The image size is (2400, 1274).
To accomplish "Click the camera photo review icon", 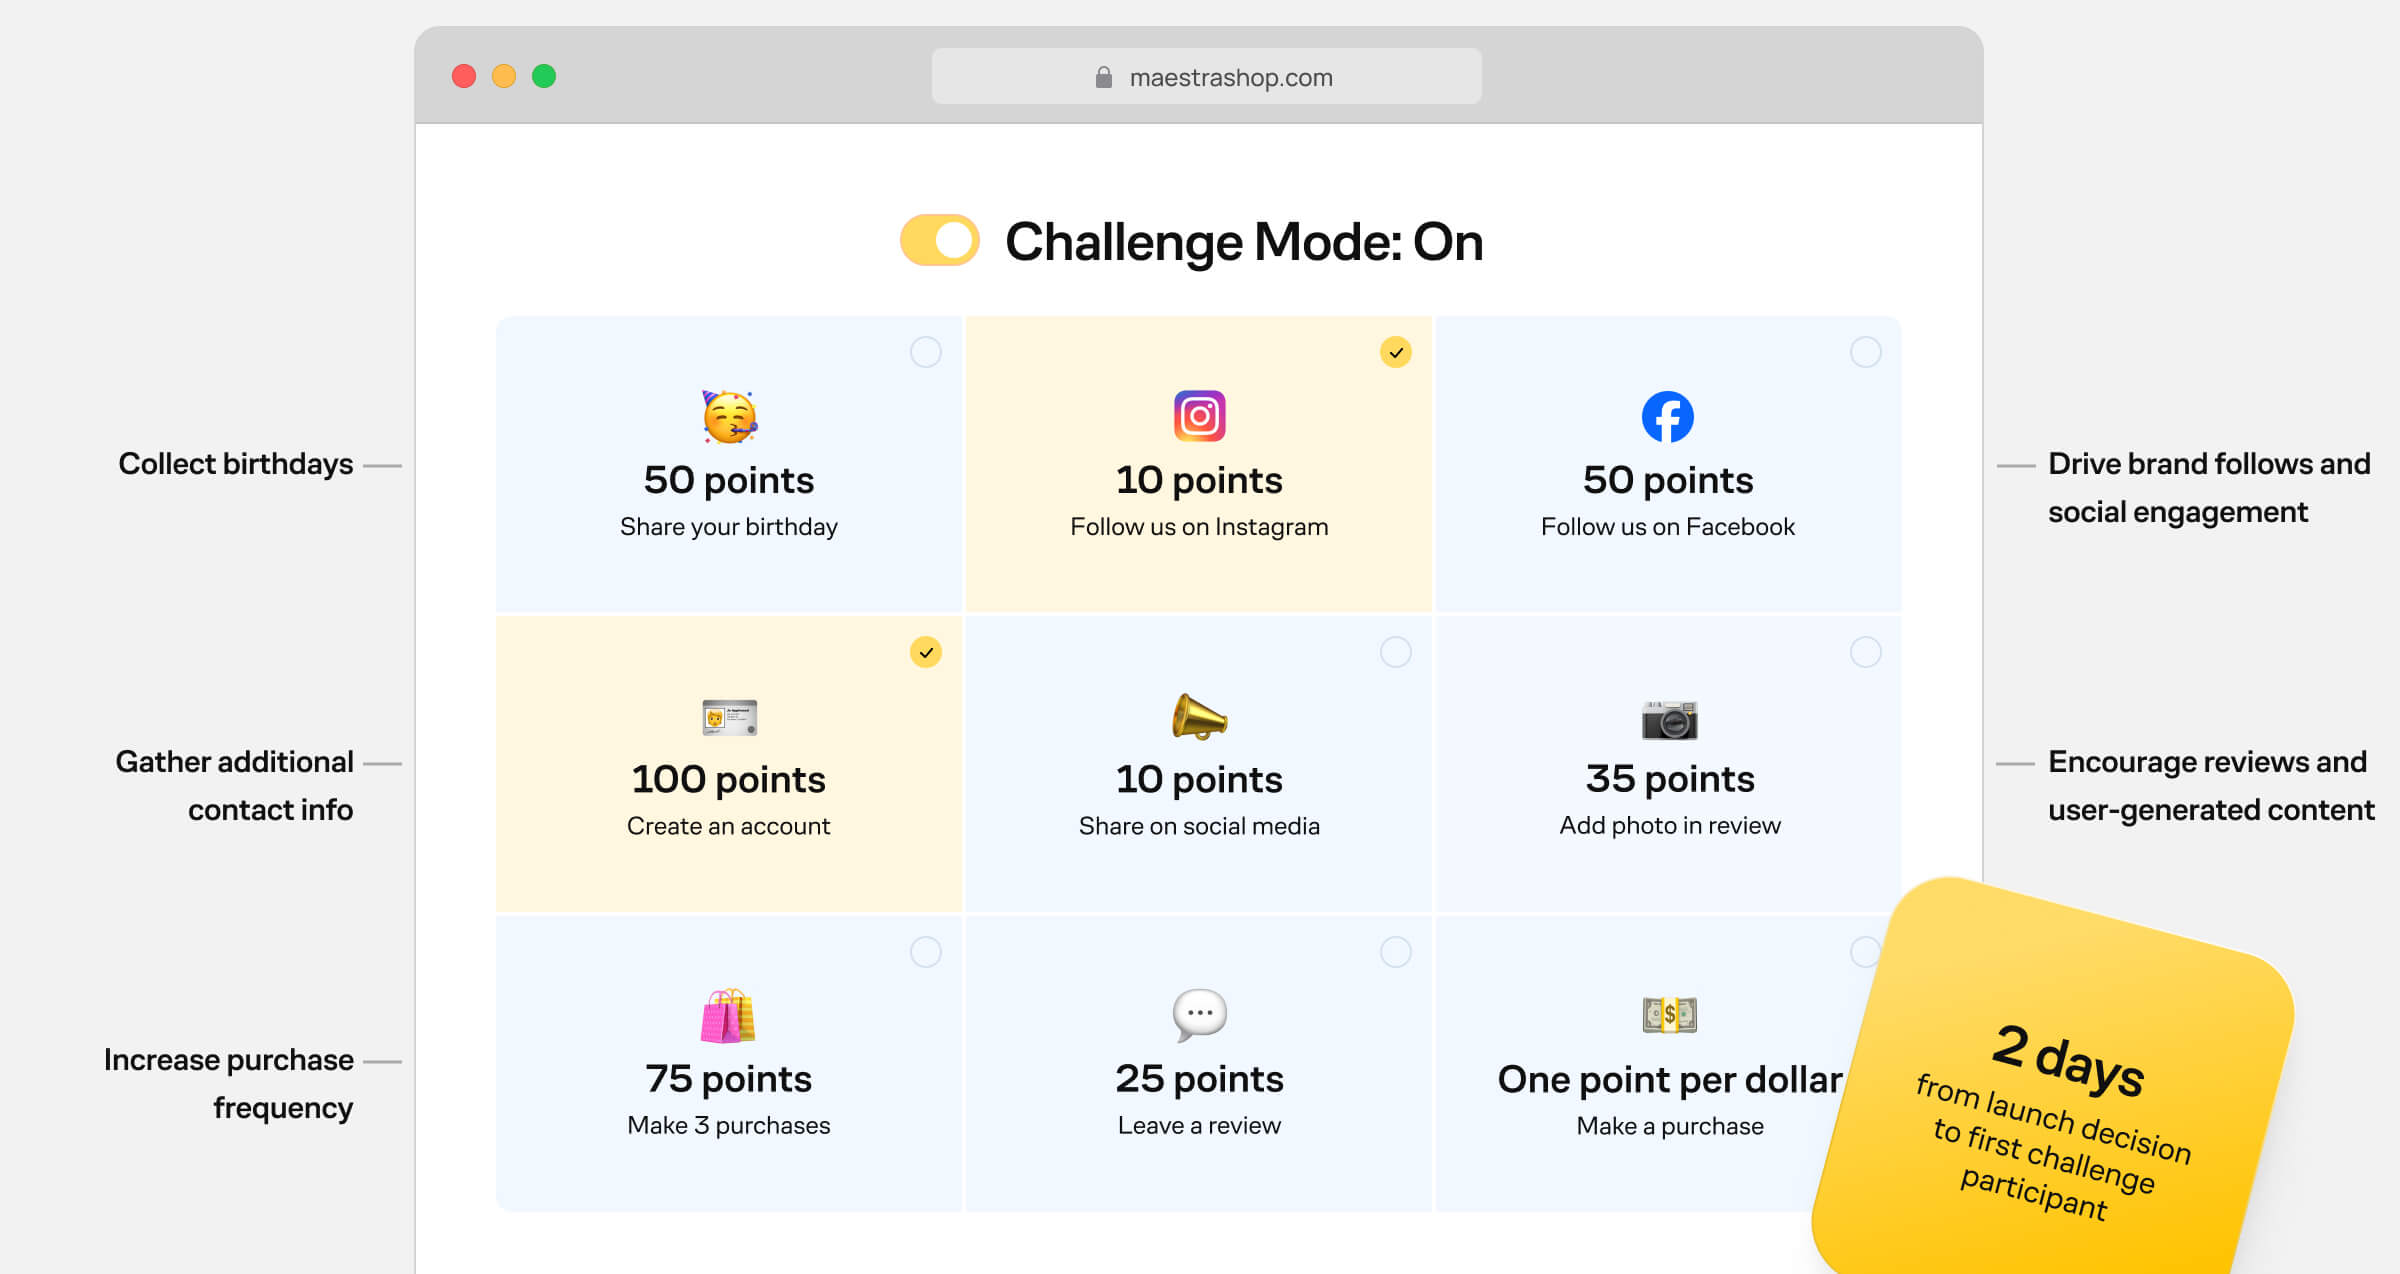I will 1669,718.
